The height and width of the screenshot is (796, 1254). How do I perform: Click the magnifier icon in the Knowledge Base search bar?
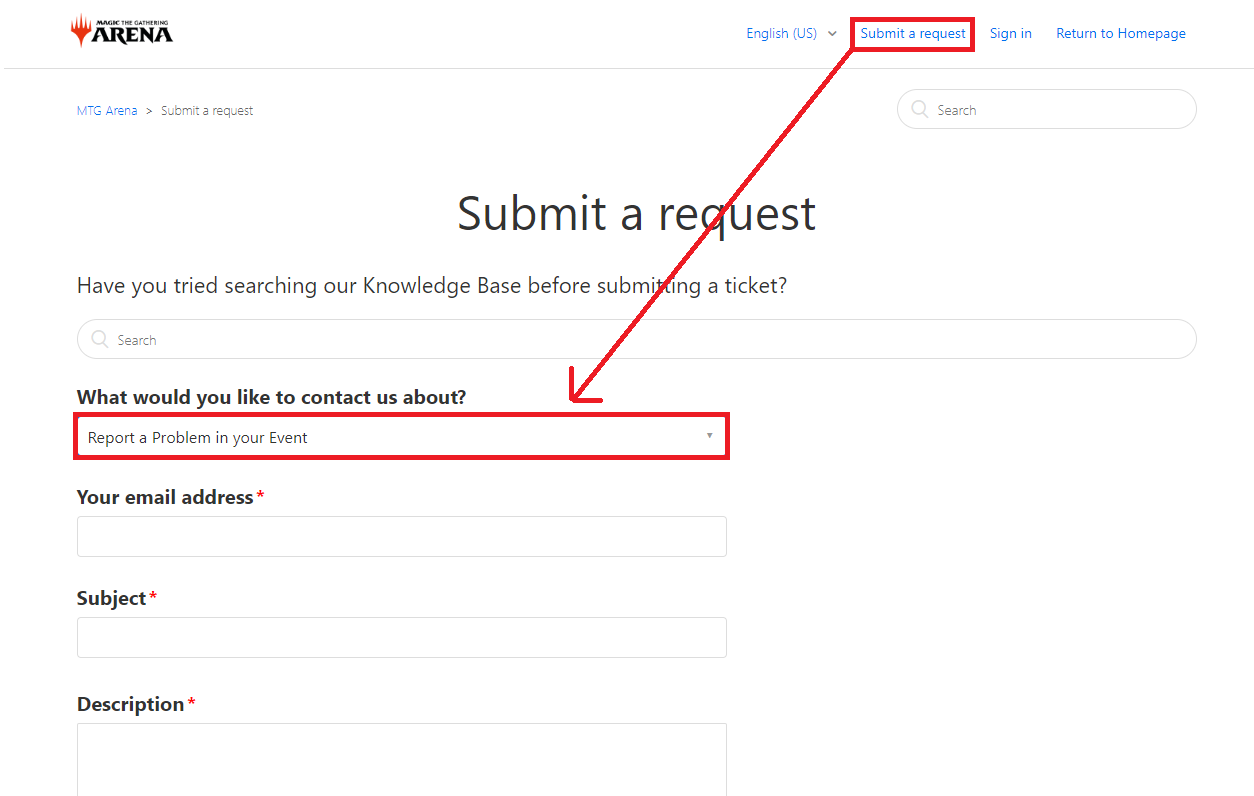coord(100,340)
